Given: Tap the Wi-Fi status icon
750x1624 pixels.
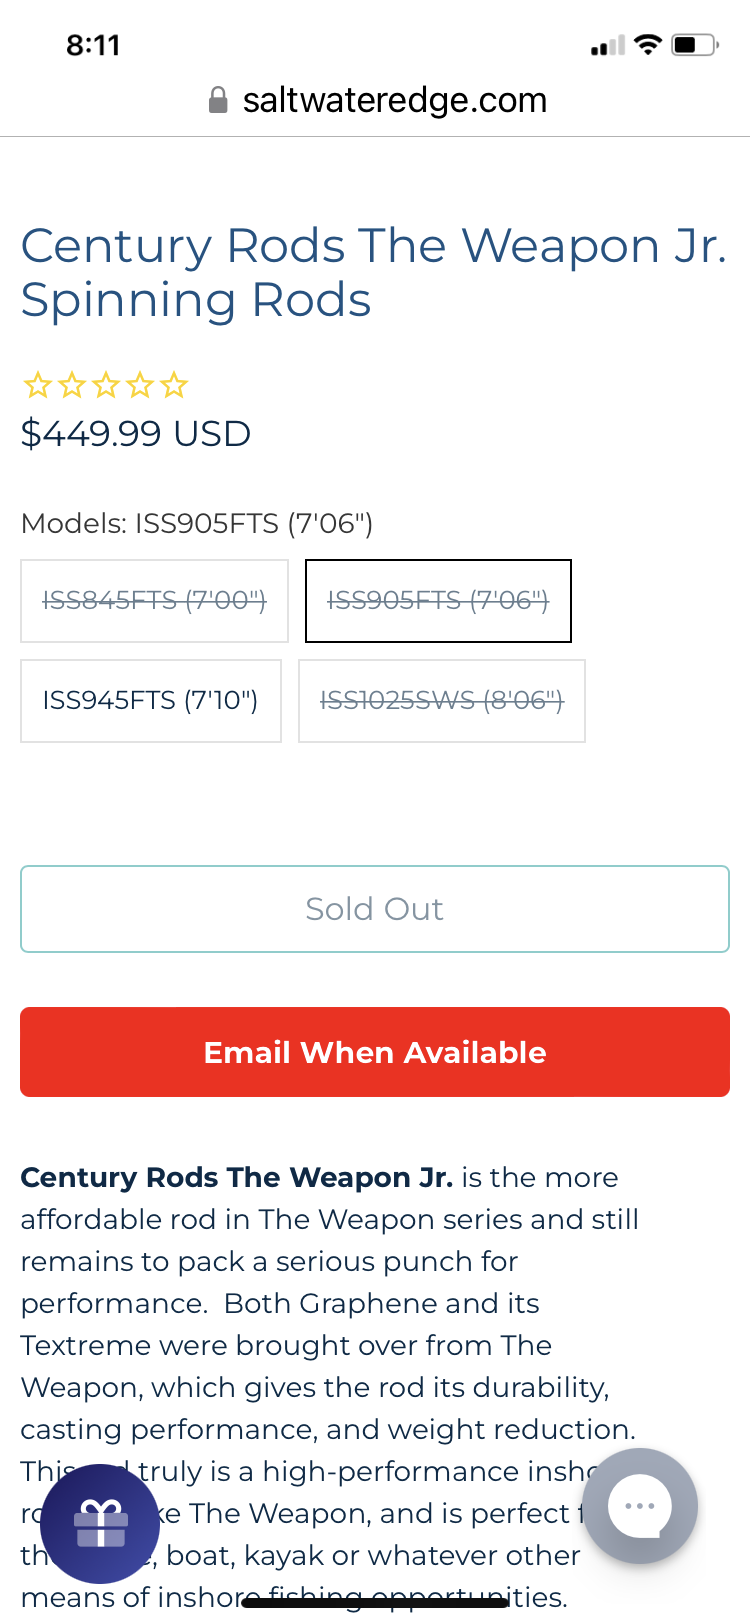Looking at the screenshot, I should (649, 45).
